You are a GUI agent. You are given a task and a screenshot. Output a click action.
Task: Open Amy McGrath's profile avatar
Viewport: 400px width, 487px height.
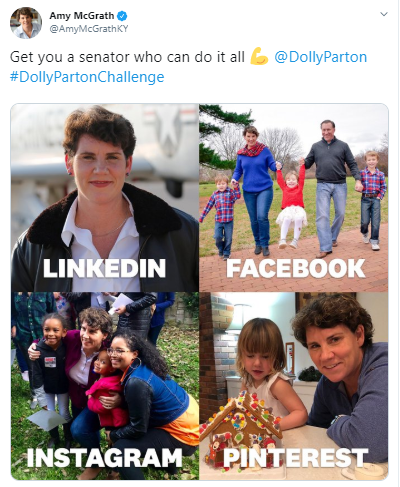pyautogui.click(x=26, y=23)
